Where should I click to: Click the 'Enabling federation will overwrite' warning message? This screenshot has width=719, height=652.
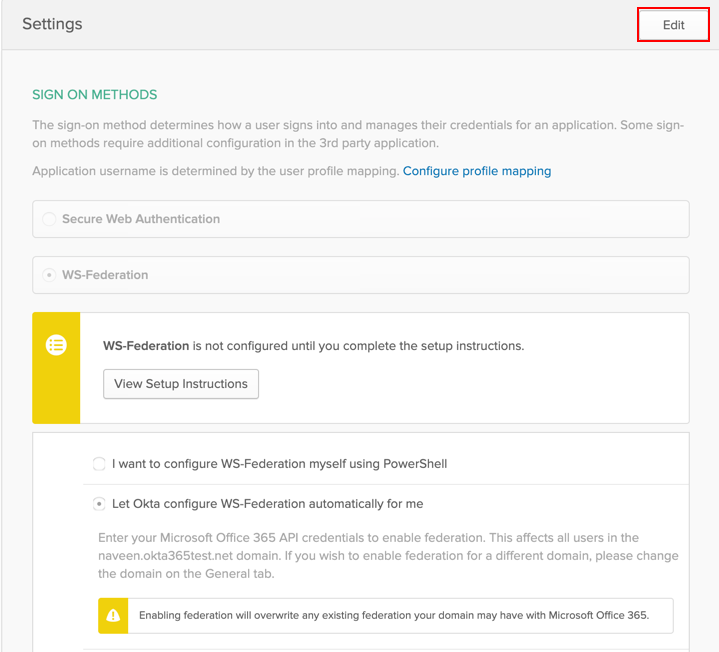point(394,616)
